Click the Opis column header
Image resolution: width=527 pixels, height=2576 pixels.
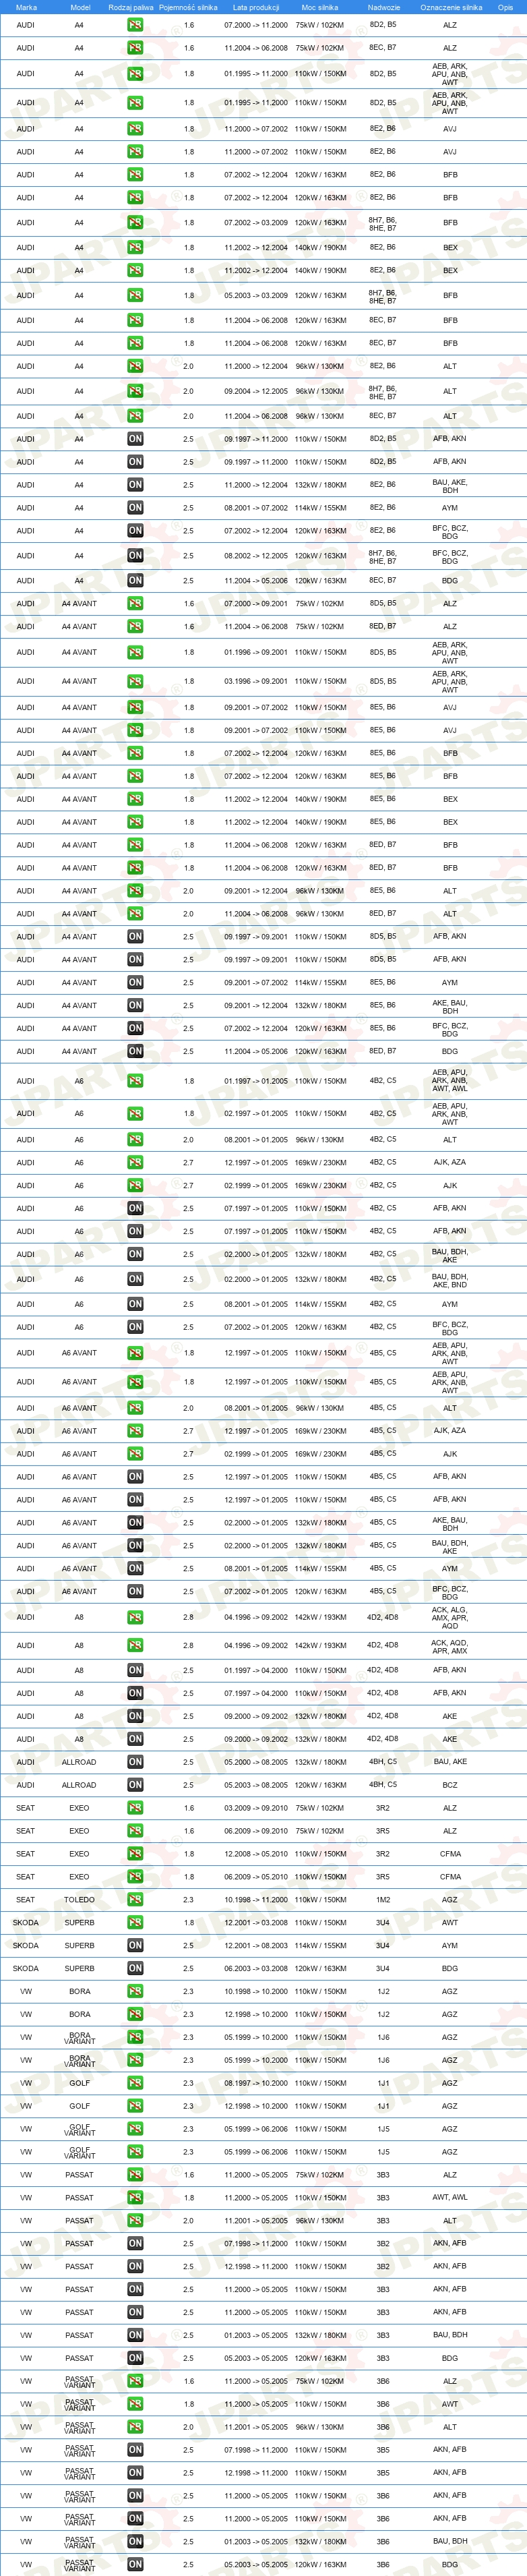click(505, 7)
